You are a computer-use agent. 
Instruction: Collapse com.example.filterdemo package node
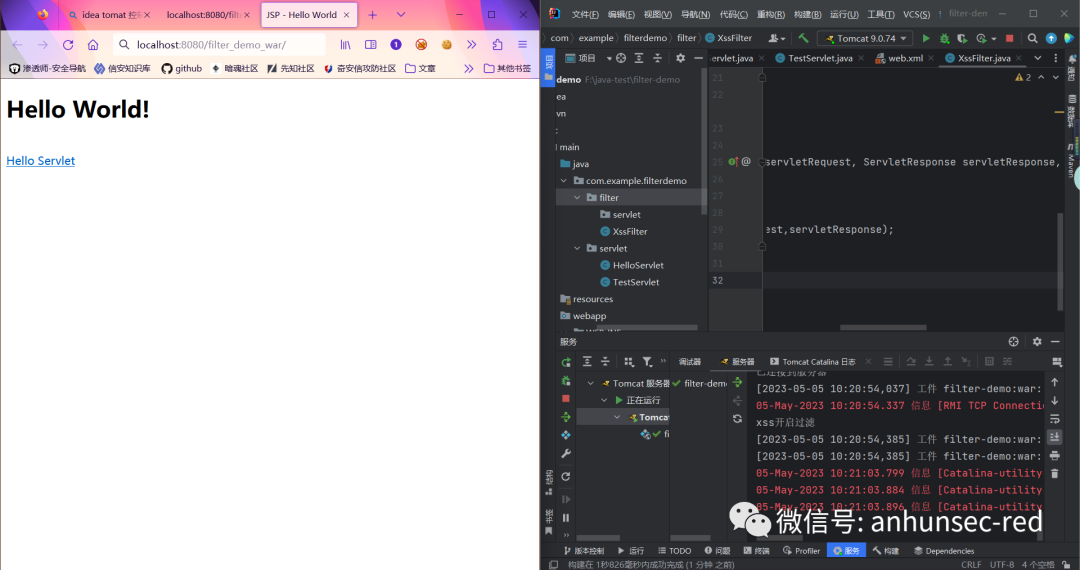click(x=564, y=181)
